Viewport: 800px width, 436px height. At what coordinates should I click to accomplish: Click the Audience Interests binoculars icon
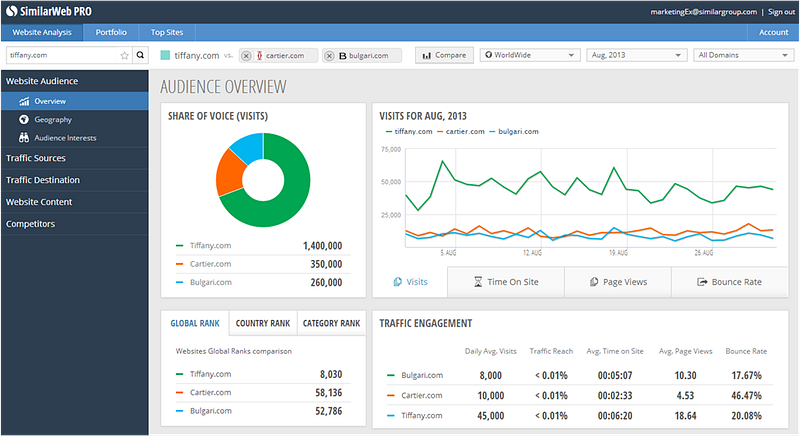23,138
